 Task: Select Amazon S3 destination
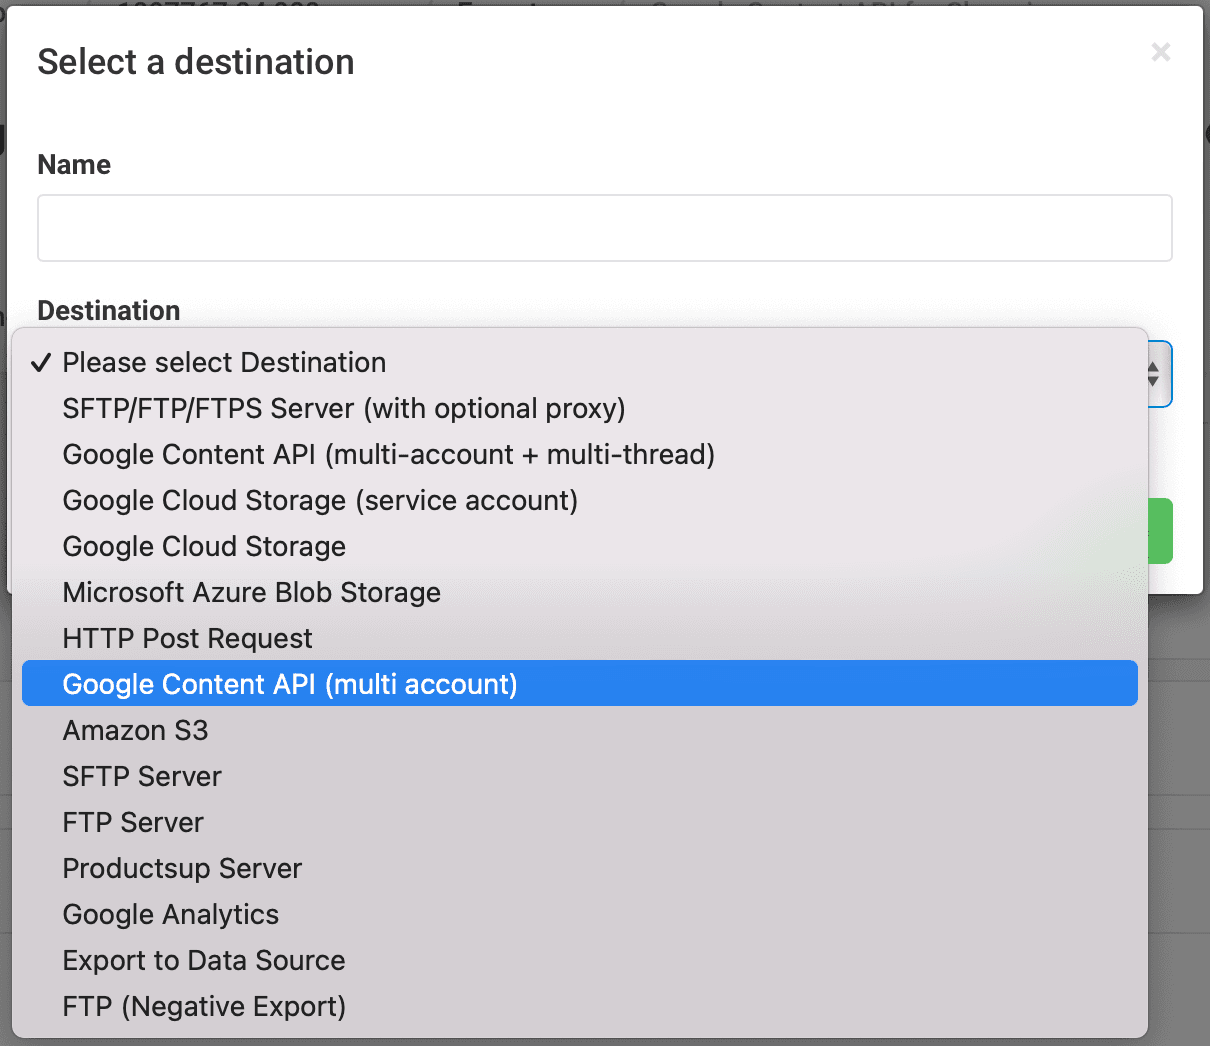pos(135,731)
